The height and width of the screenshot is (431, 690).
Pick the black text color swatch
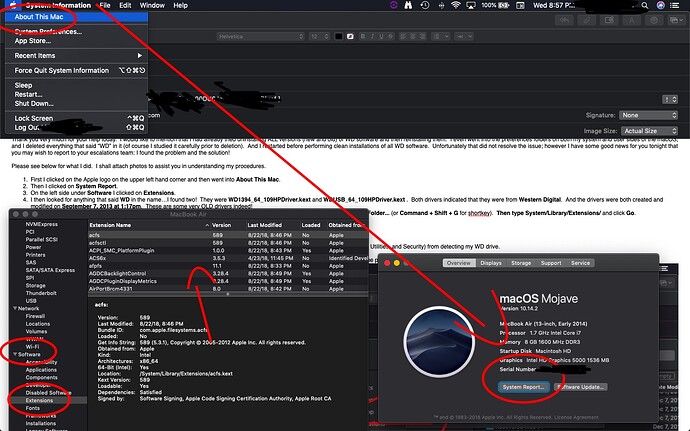338,36
